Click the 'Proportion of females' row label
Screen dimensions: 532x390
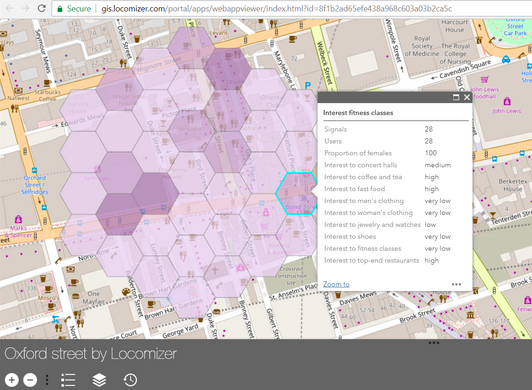358,153
